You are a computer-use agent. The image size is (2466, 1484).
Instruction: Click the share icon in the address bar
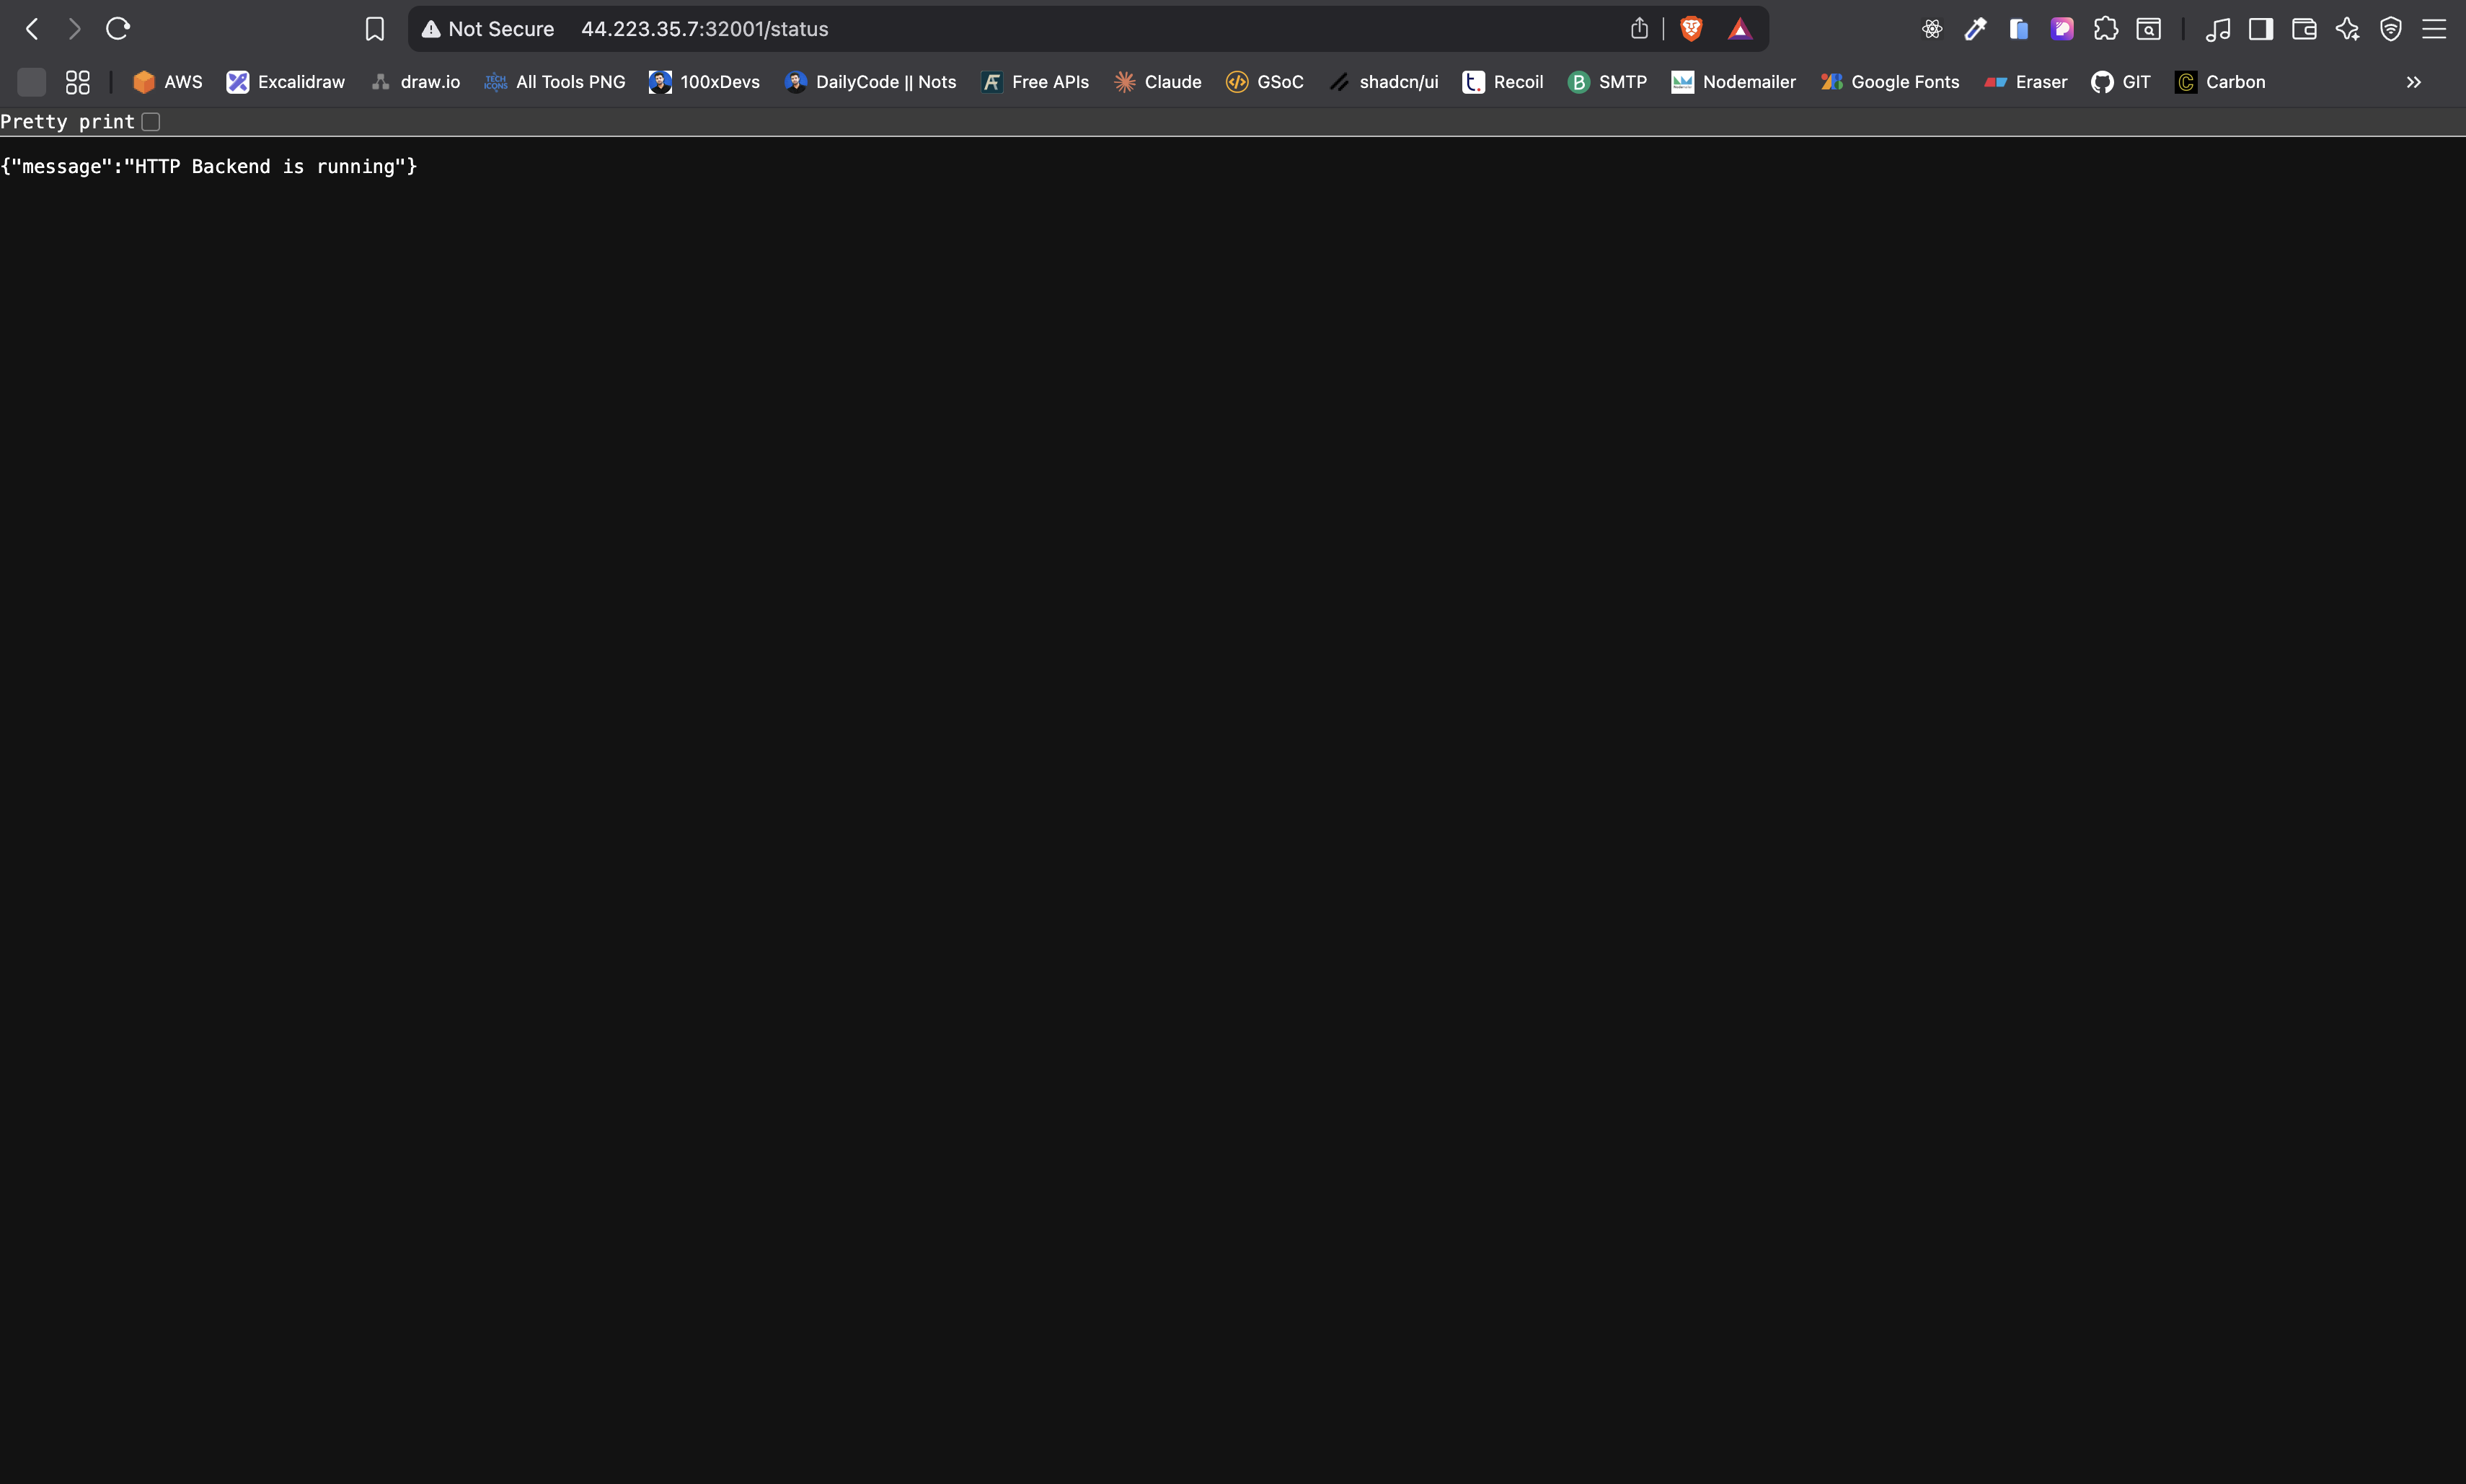click(1639, 29)
